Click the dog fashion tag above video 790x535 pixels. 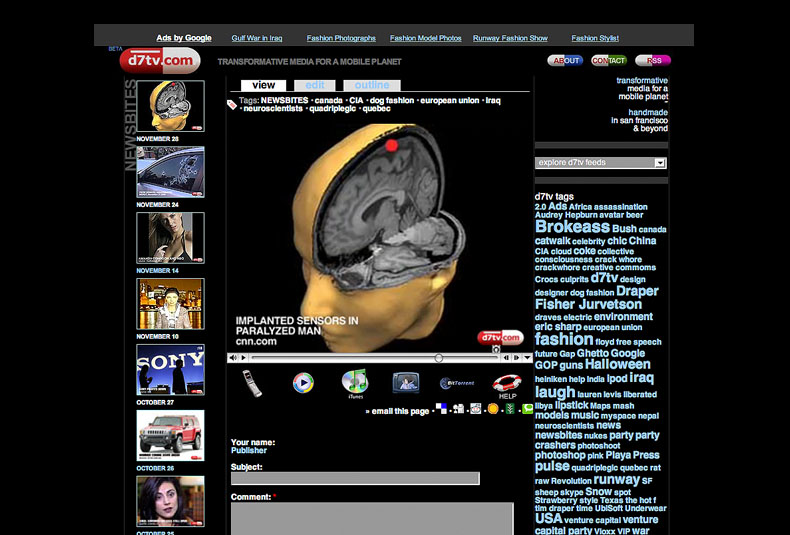click(x=392, y=101)
